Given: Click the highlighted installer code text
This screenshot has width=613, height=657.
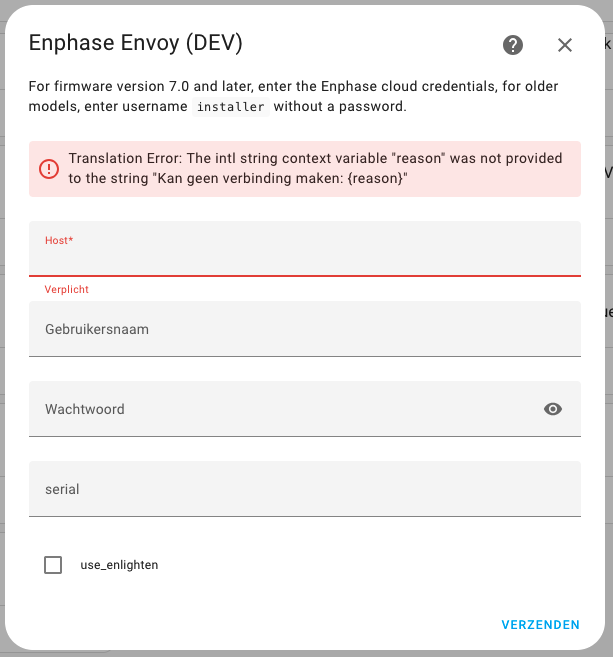Looking at the screenshot, I should [x=231, y=107].
